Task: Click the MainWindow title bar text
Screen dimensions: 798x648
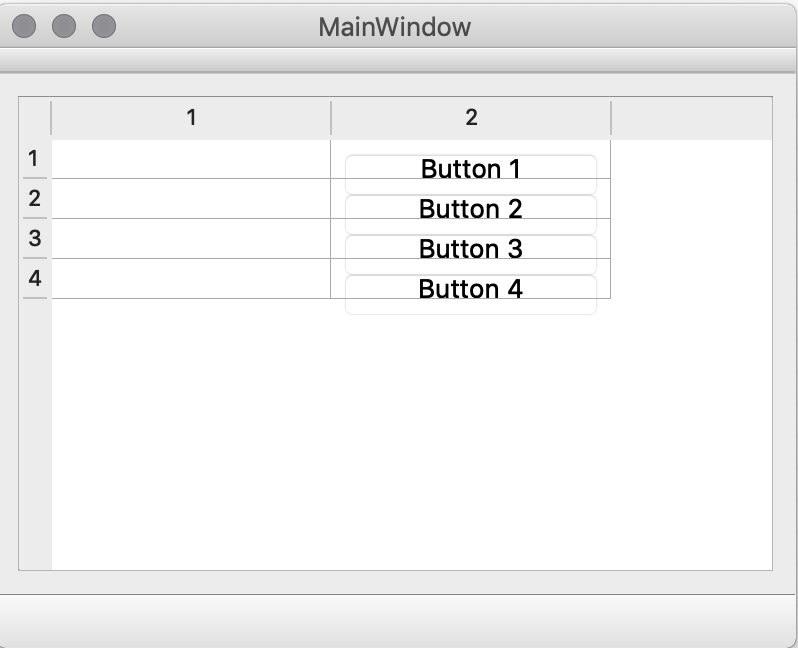Action: click(395, 27)
